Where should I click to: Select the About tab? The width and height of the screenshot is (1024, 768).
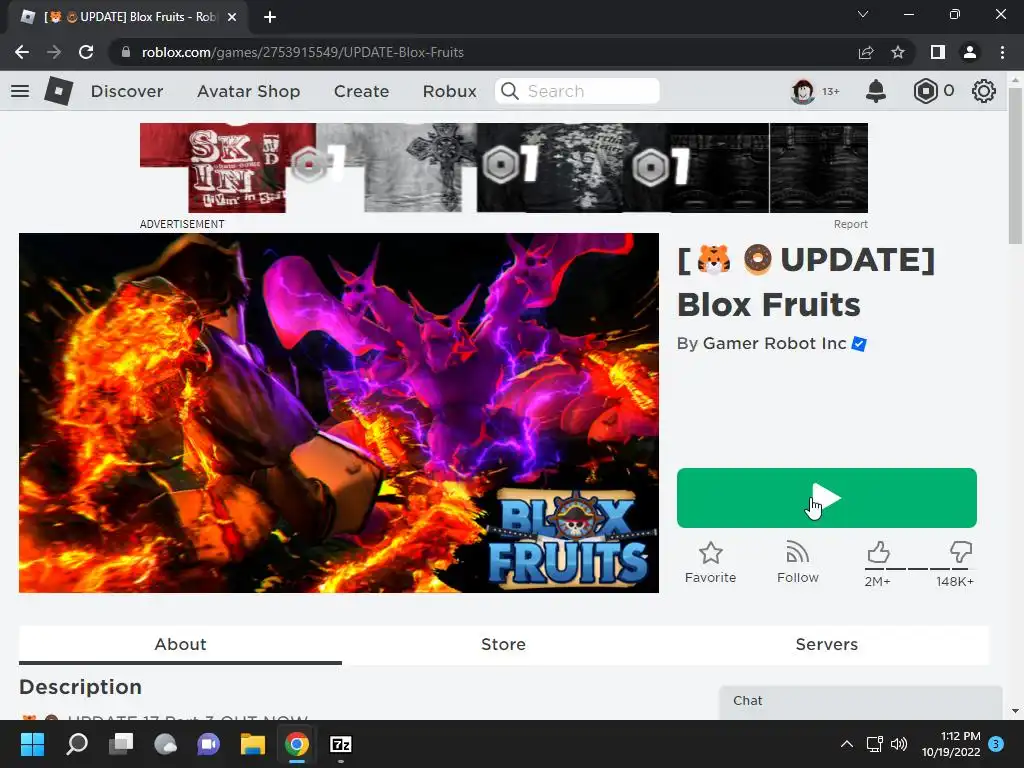[x=180, y=645]
